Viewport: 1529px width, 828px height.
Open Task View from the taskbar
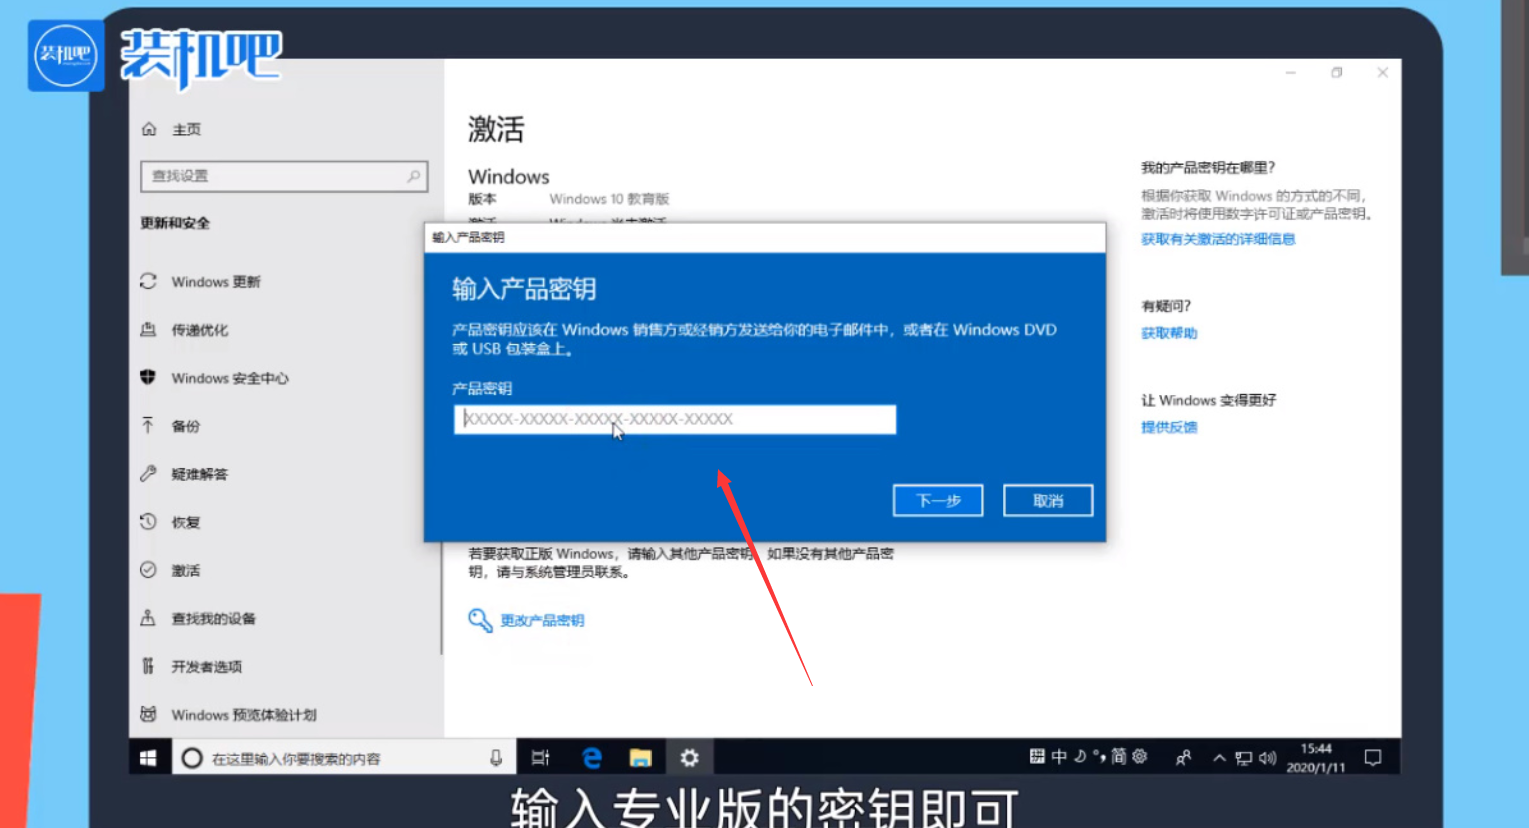[x=541, y=758]
